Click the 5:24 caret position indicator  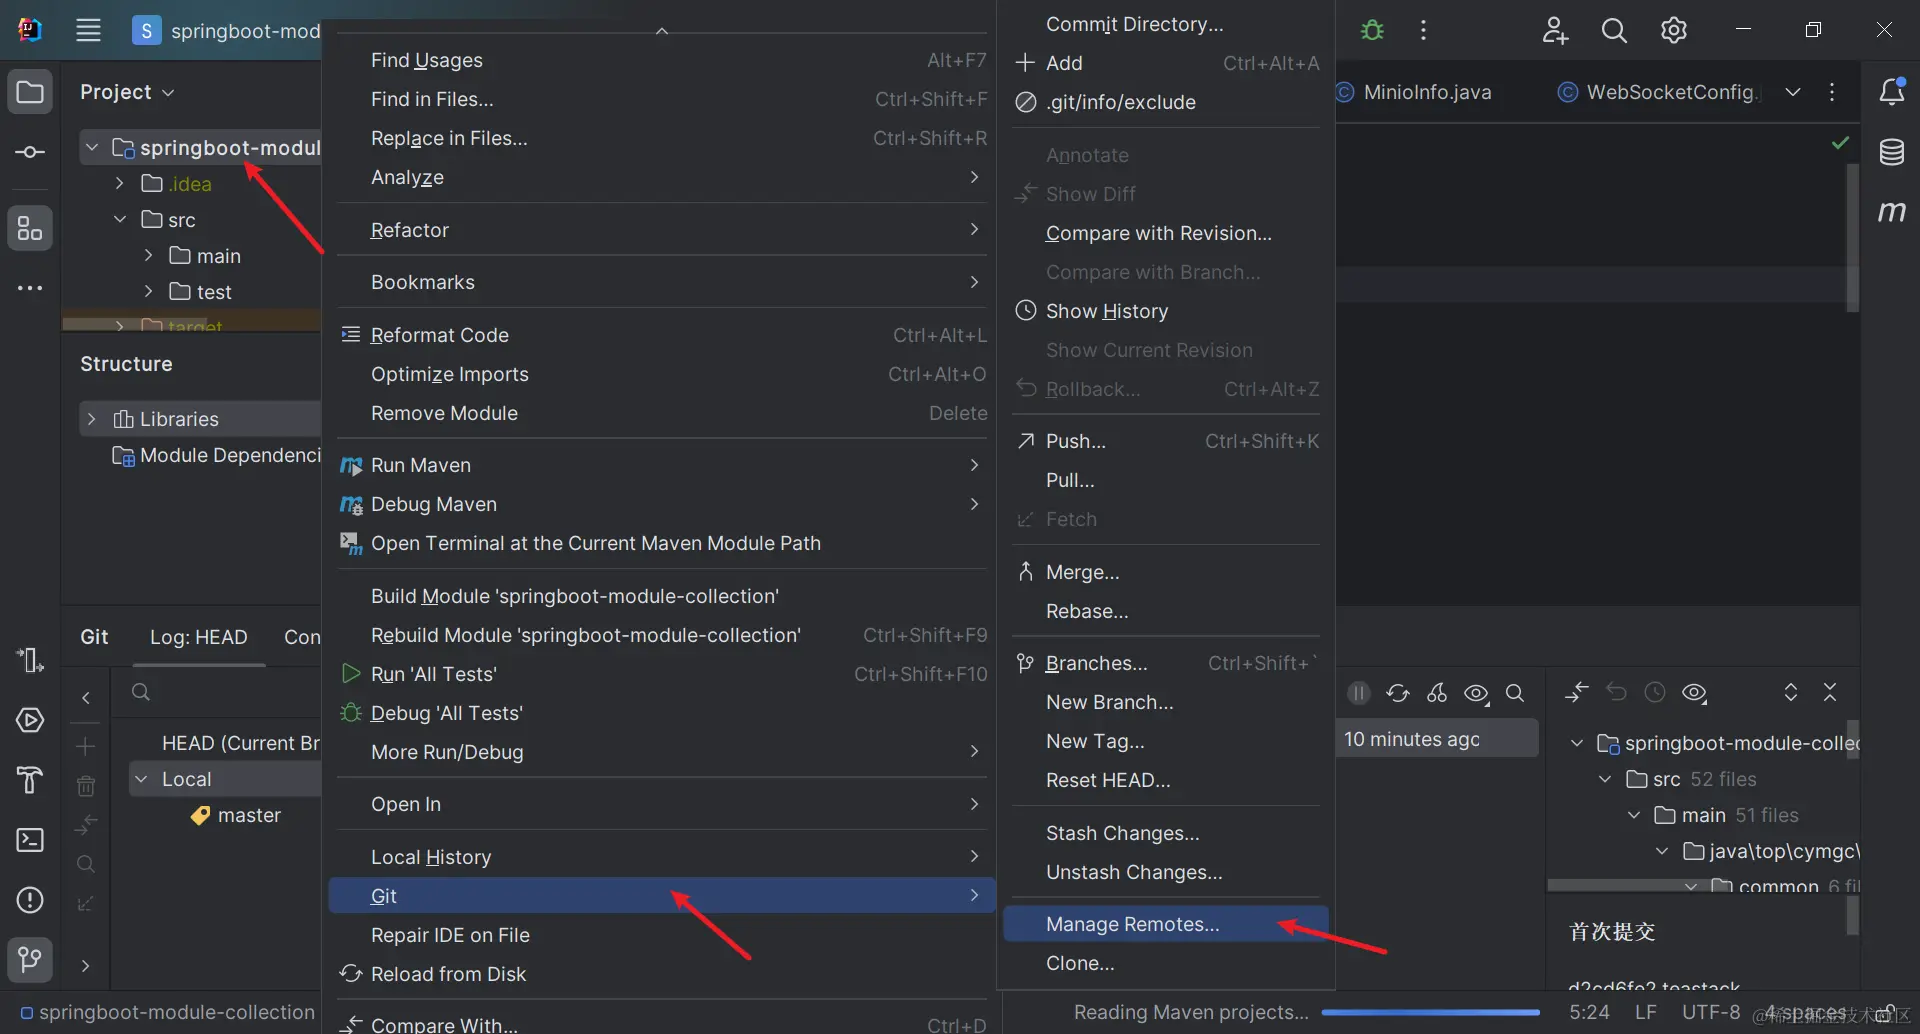[x=1589, y=1012]
